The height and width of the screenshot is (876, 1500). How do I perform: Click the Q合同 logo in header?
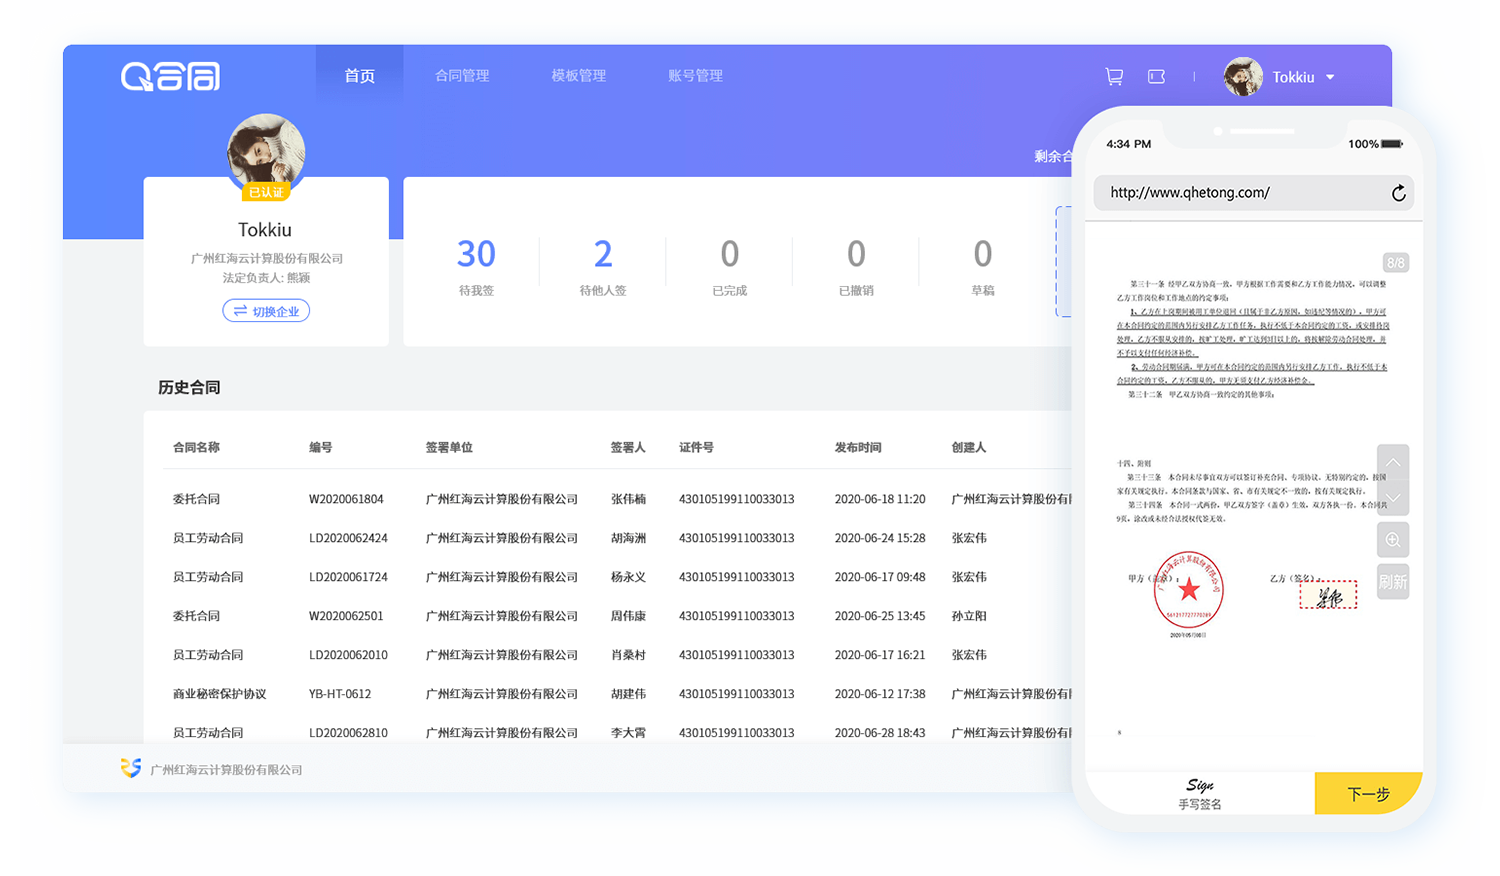click(x=170, y=76)
